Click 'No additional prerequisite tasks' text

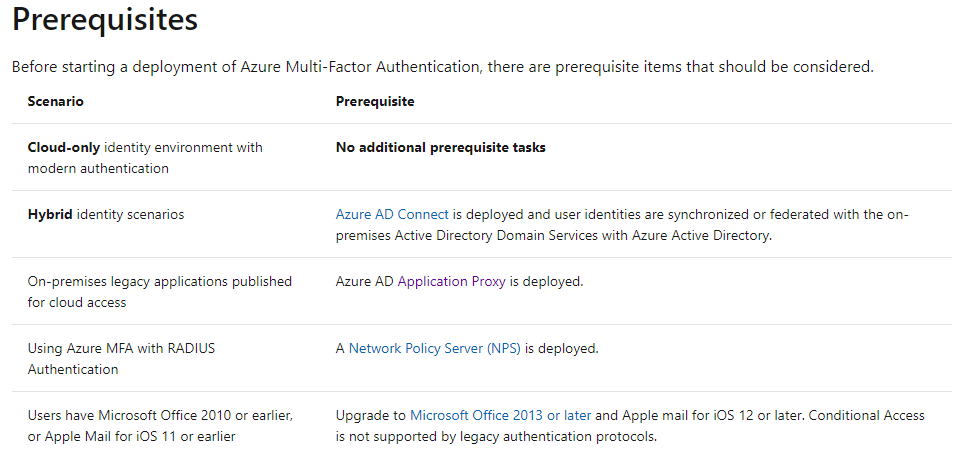(441, 148)
